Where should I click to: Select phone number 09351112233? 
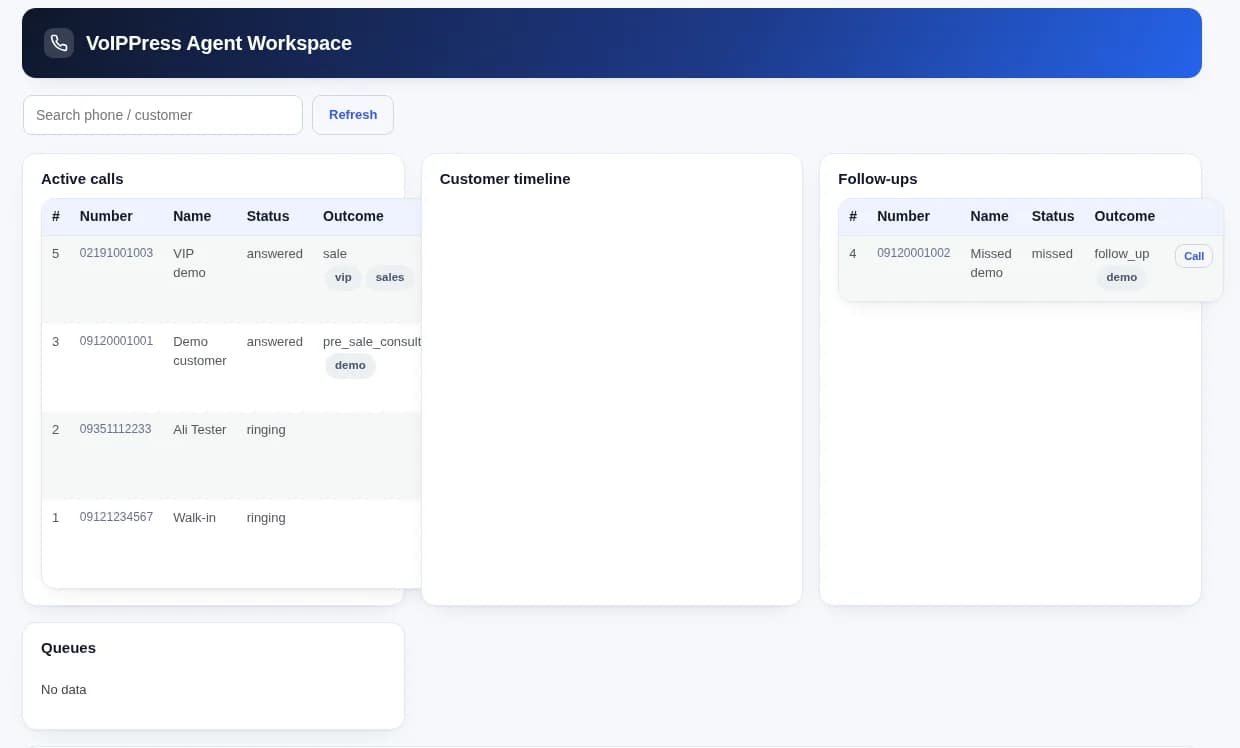coord(115,429)
